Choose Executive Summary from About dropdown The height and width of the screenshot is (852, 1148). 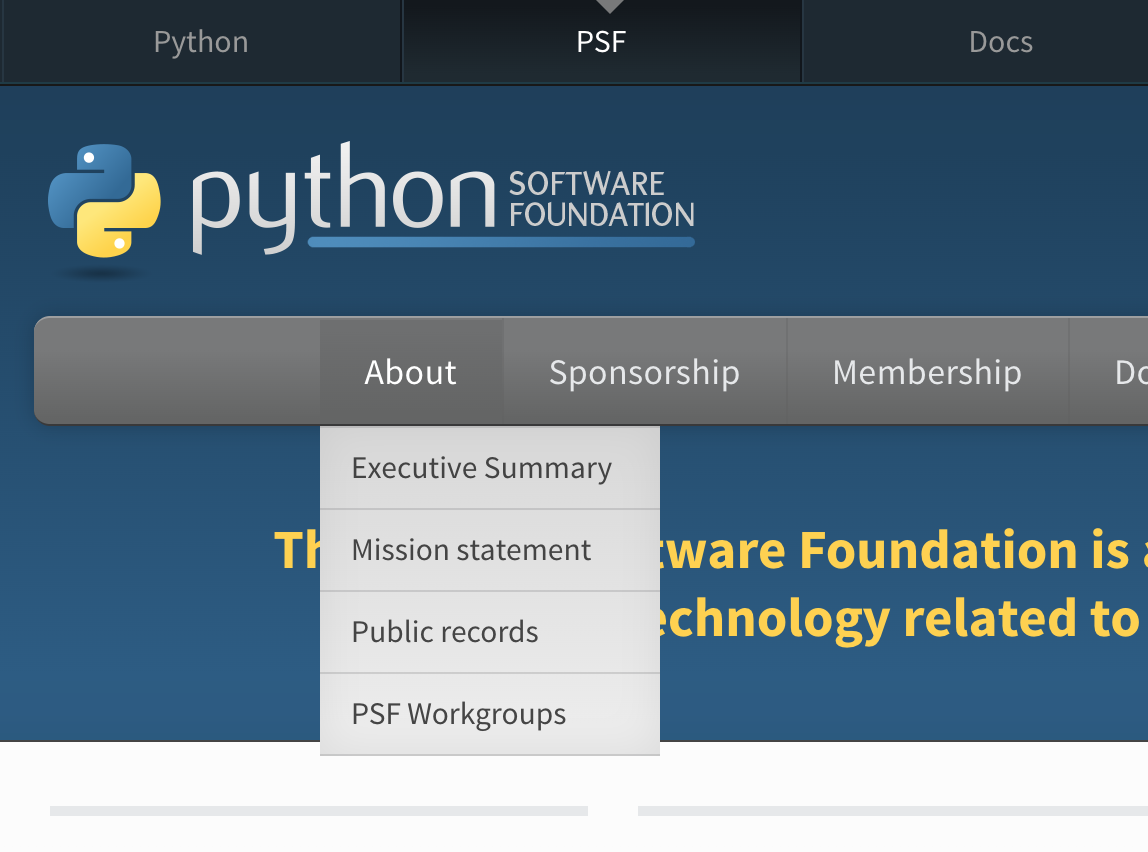[490, 468]
